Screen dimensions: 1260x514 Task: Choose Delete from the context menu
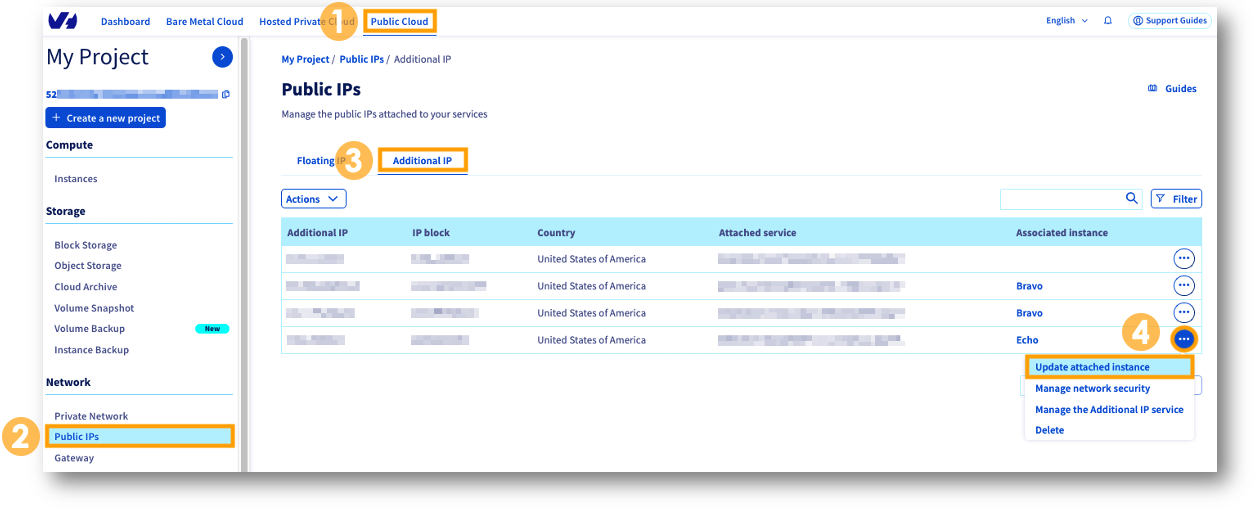[1049, 430]
